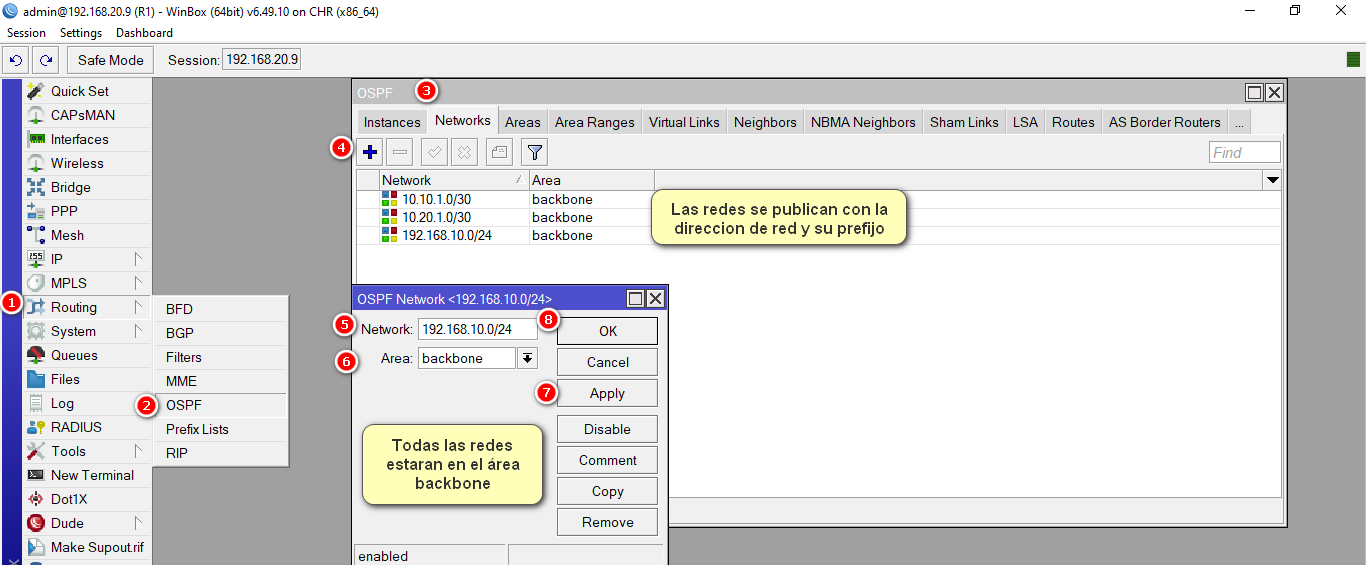Open New Terminal from the sidebar

[x=92, y=475]
